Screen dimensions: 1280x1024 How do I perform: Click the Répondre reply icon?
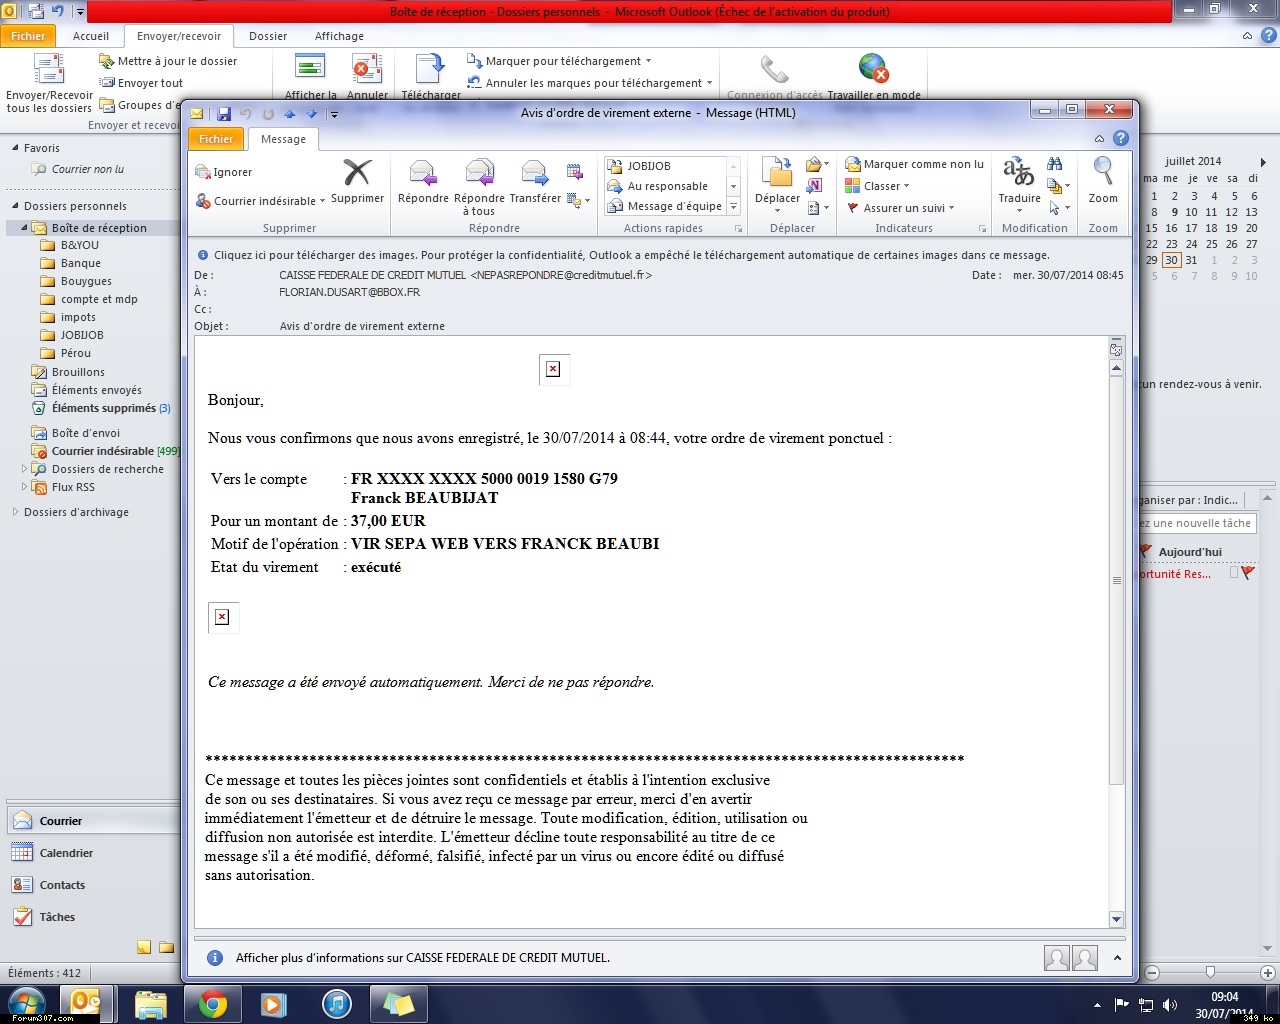[x=423, y=174]
